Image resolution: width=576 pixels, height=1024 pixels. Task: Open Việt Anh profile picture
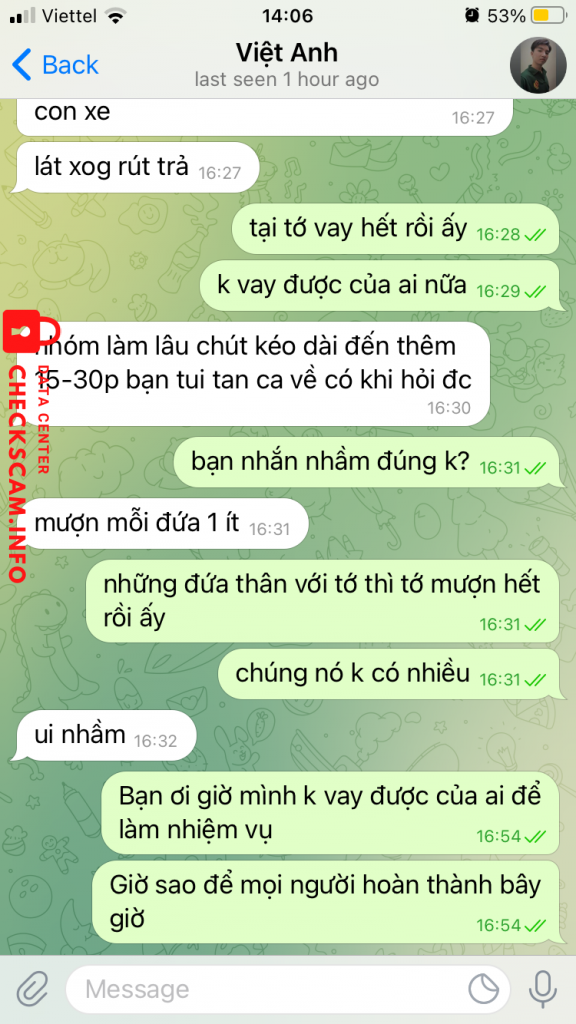click(x=537, y=65)
